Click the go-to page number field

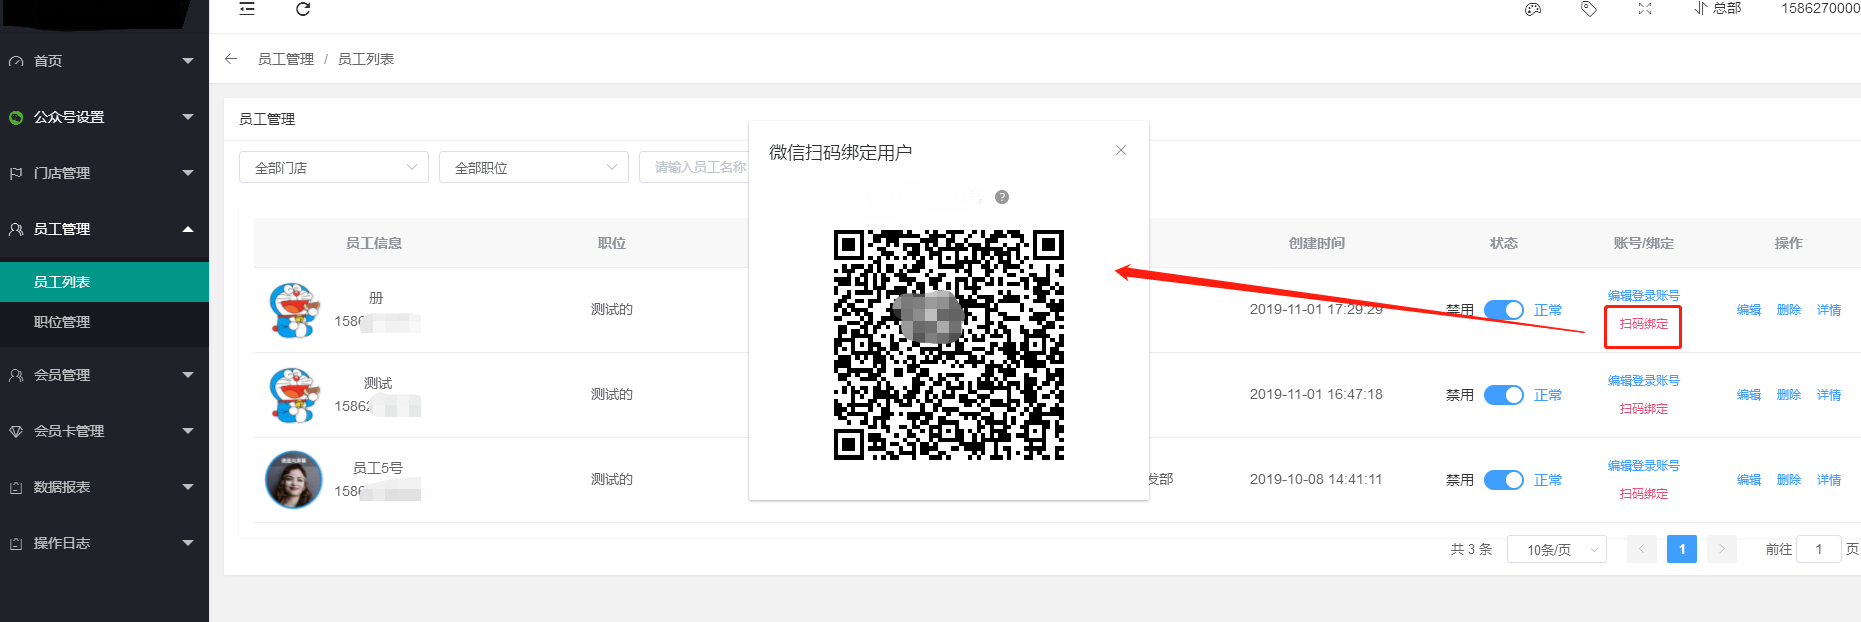click(1819, 549)
